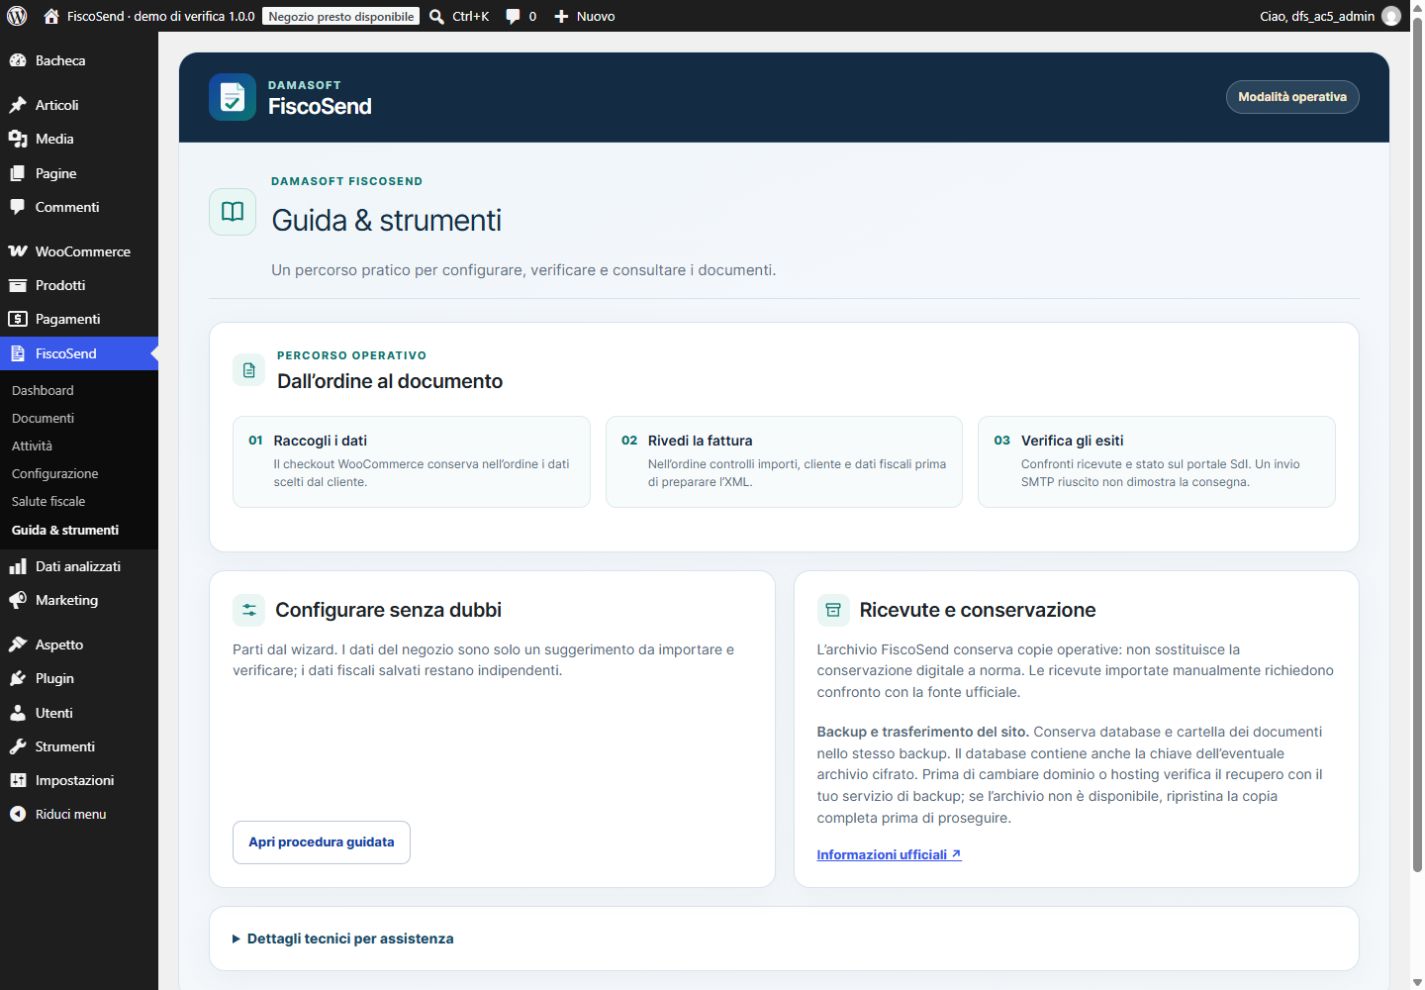Click the Articoli pushpin icon
Screen dimensions: 1425x990
pyautogui.click(x=18, y=105)
